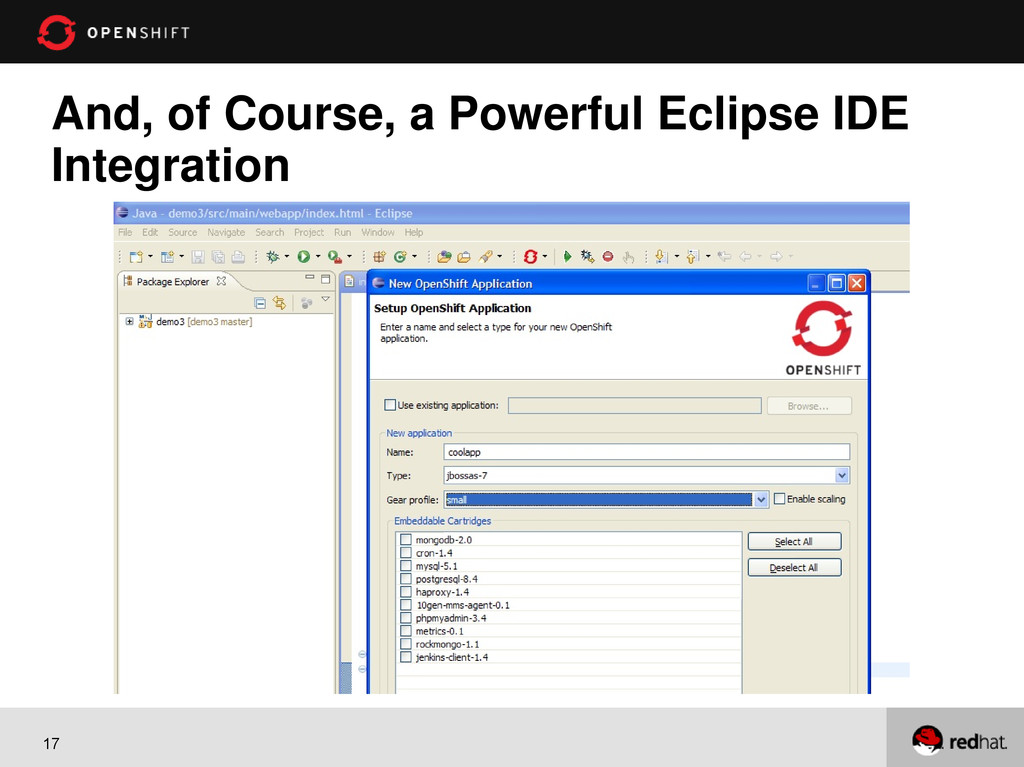Open the OpenShift toolbar icon dropdown arrow
The width and height of the screenshot is (1024, 767).
545,257
